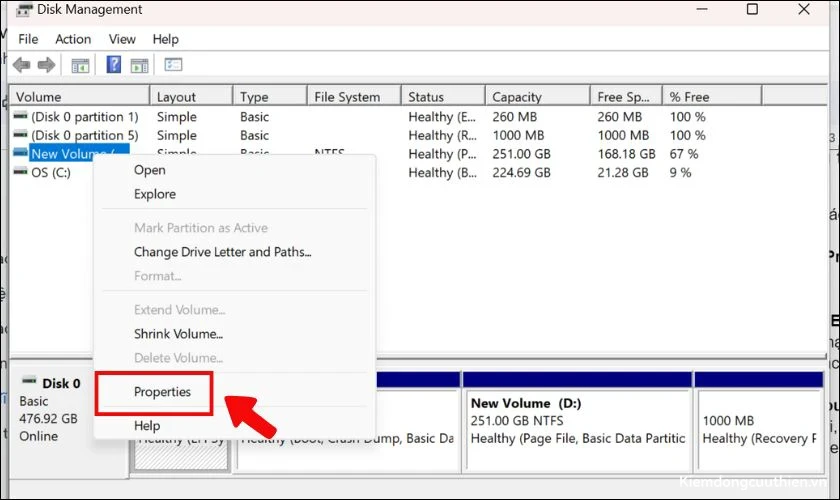This screenshot has height=500, width=840.
Task: Select the Disk 0 partition 1 row
Action: click(418, 117)
